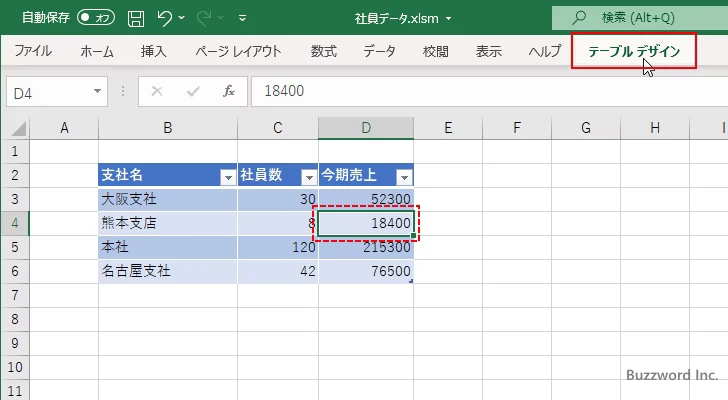The image size is (728, 400).
Task: Open the Redo history dropdown arrow
Action: [221, 18]
